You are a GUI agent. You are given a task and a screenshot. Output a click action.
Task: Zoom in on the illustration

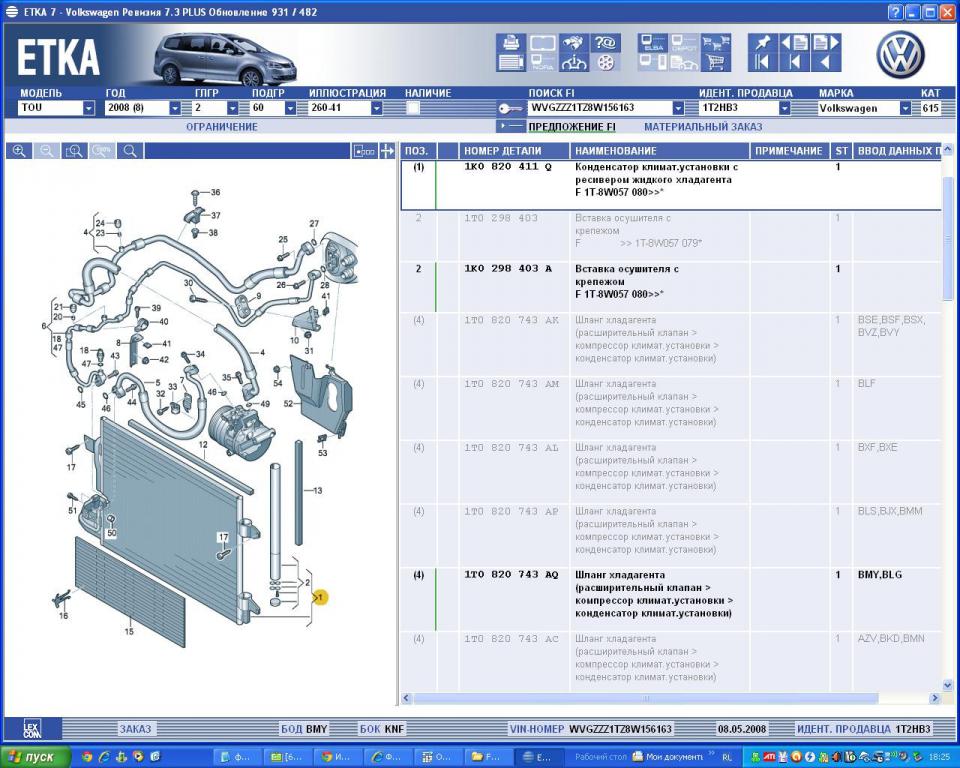point(19,151)
